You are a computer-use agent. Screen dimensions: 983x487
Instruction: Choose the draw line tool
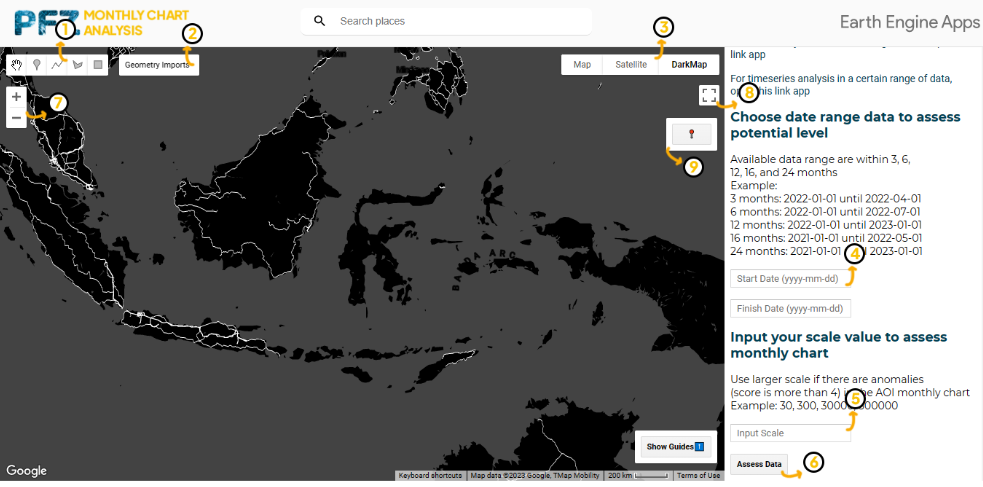[x=57, y=65]
